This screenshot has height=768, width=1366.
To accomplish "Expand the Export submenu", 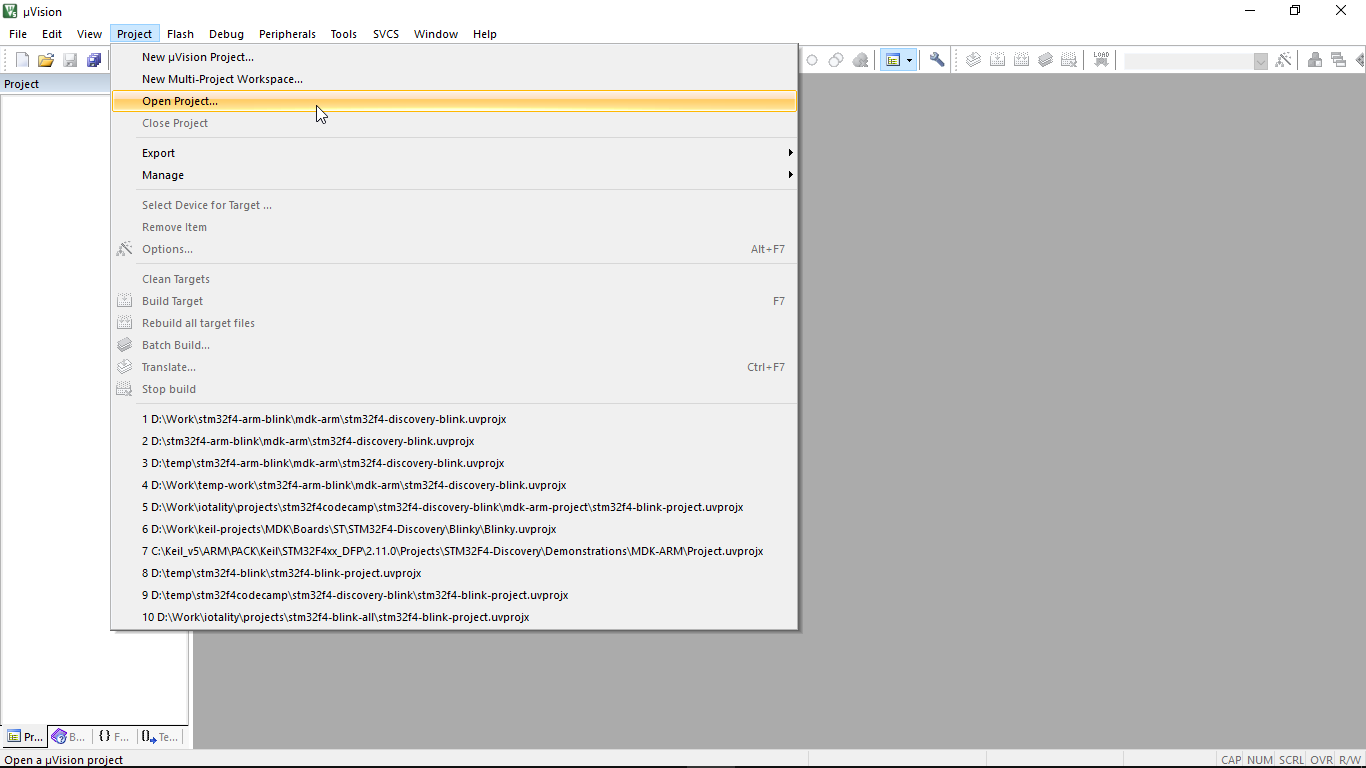I will 454,153.
